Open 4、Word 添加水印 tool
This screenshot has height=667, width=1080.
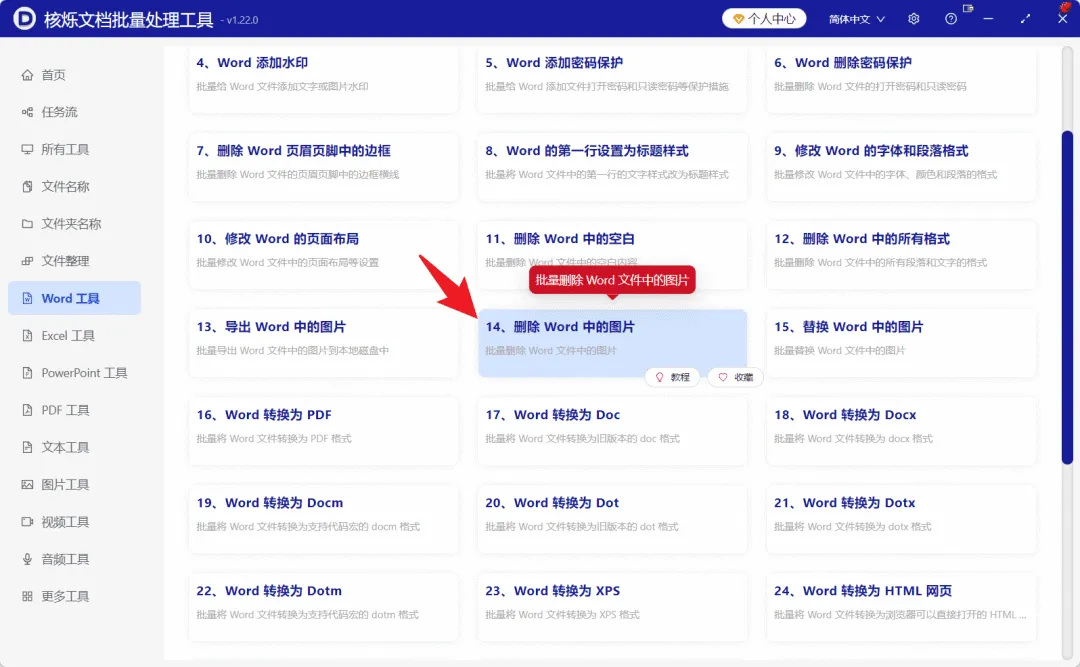pos(324,79)
